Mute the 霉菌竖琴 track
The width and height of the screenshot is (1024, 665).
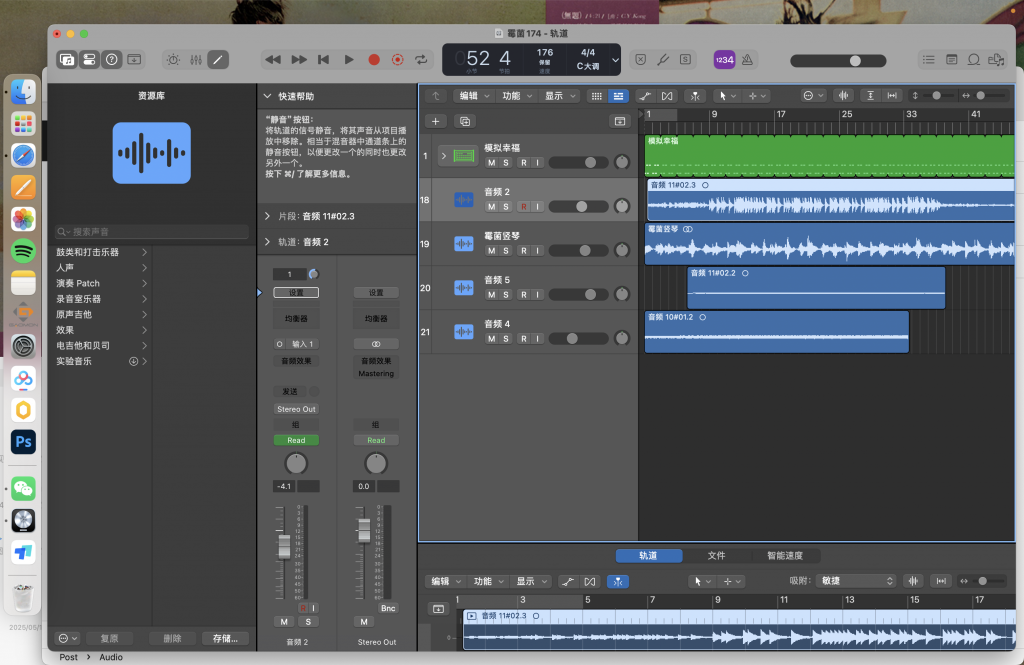[x=491, y=250]
